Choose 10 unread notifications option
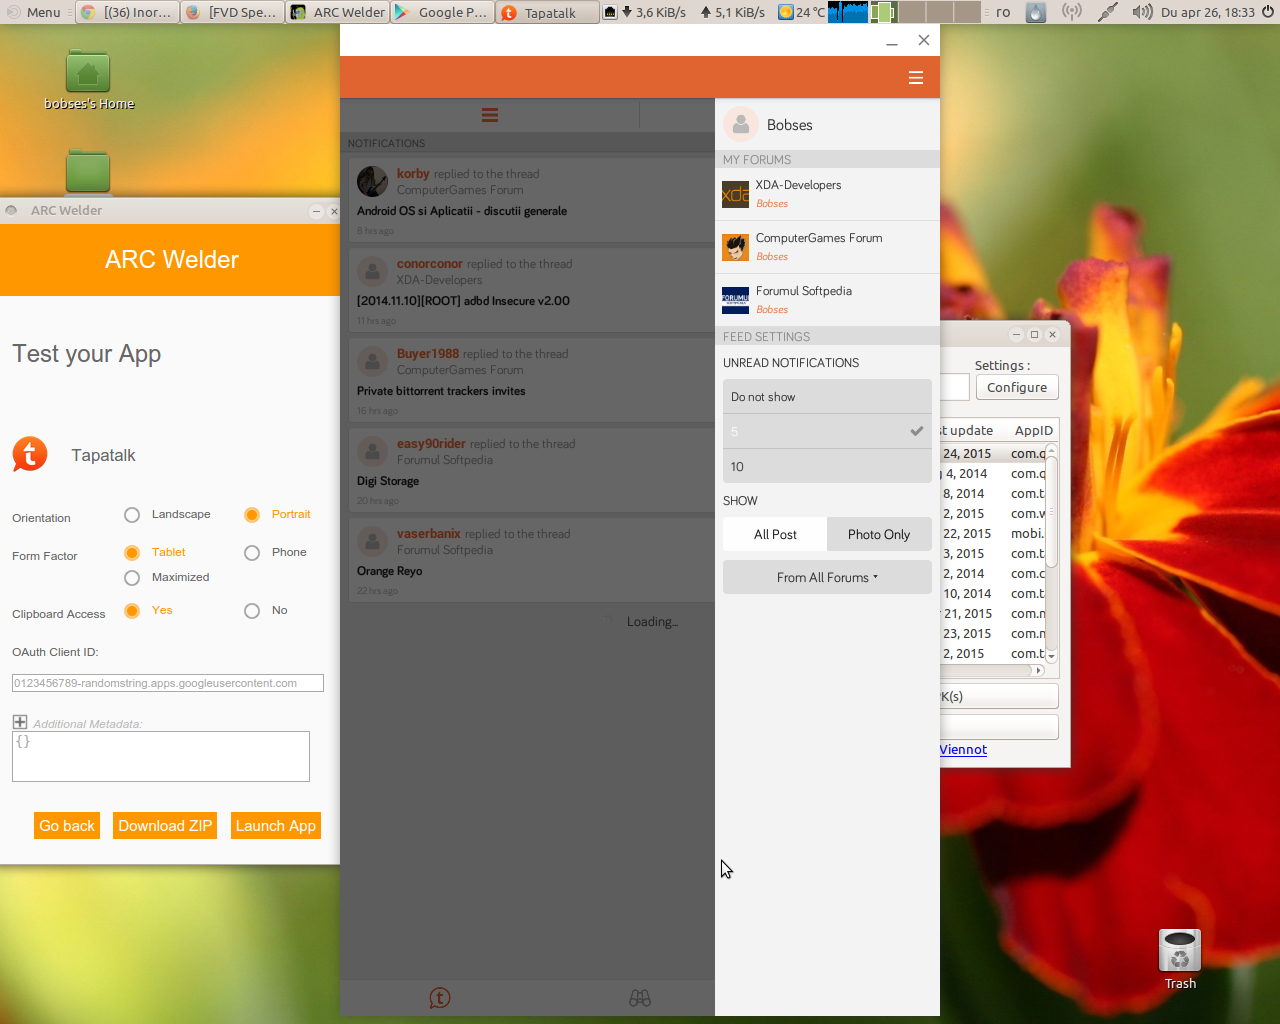Image resolution: width=1280 pixels, height=1024 pixels. click(x=827, y=466)
